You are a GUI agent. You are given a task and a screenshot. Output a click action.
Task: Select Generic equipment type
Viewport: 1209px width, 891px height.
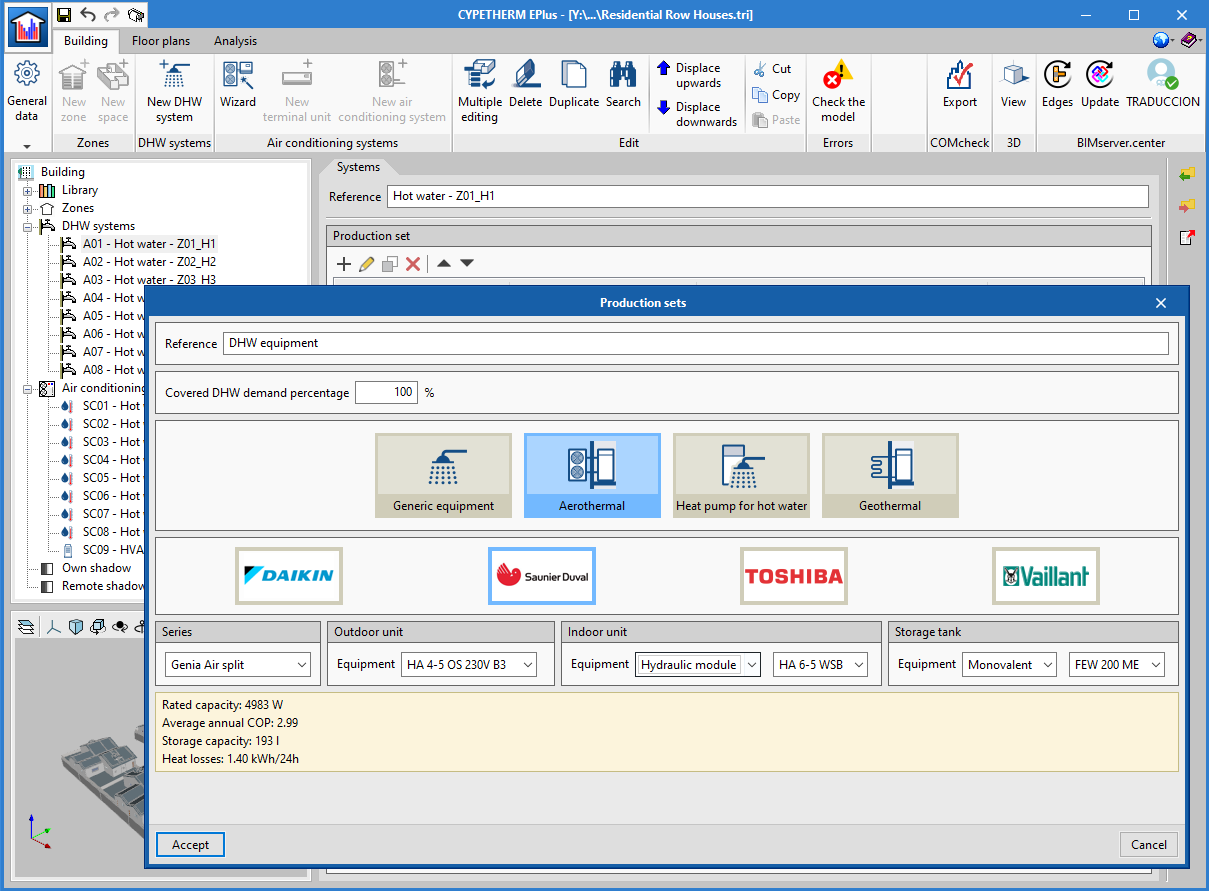[443, 475]
